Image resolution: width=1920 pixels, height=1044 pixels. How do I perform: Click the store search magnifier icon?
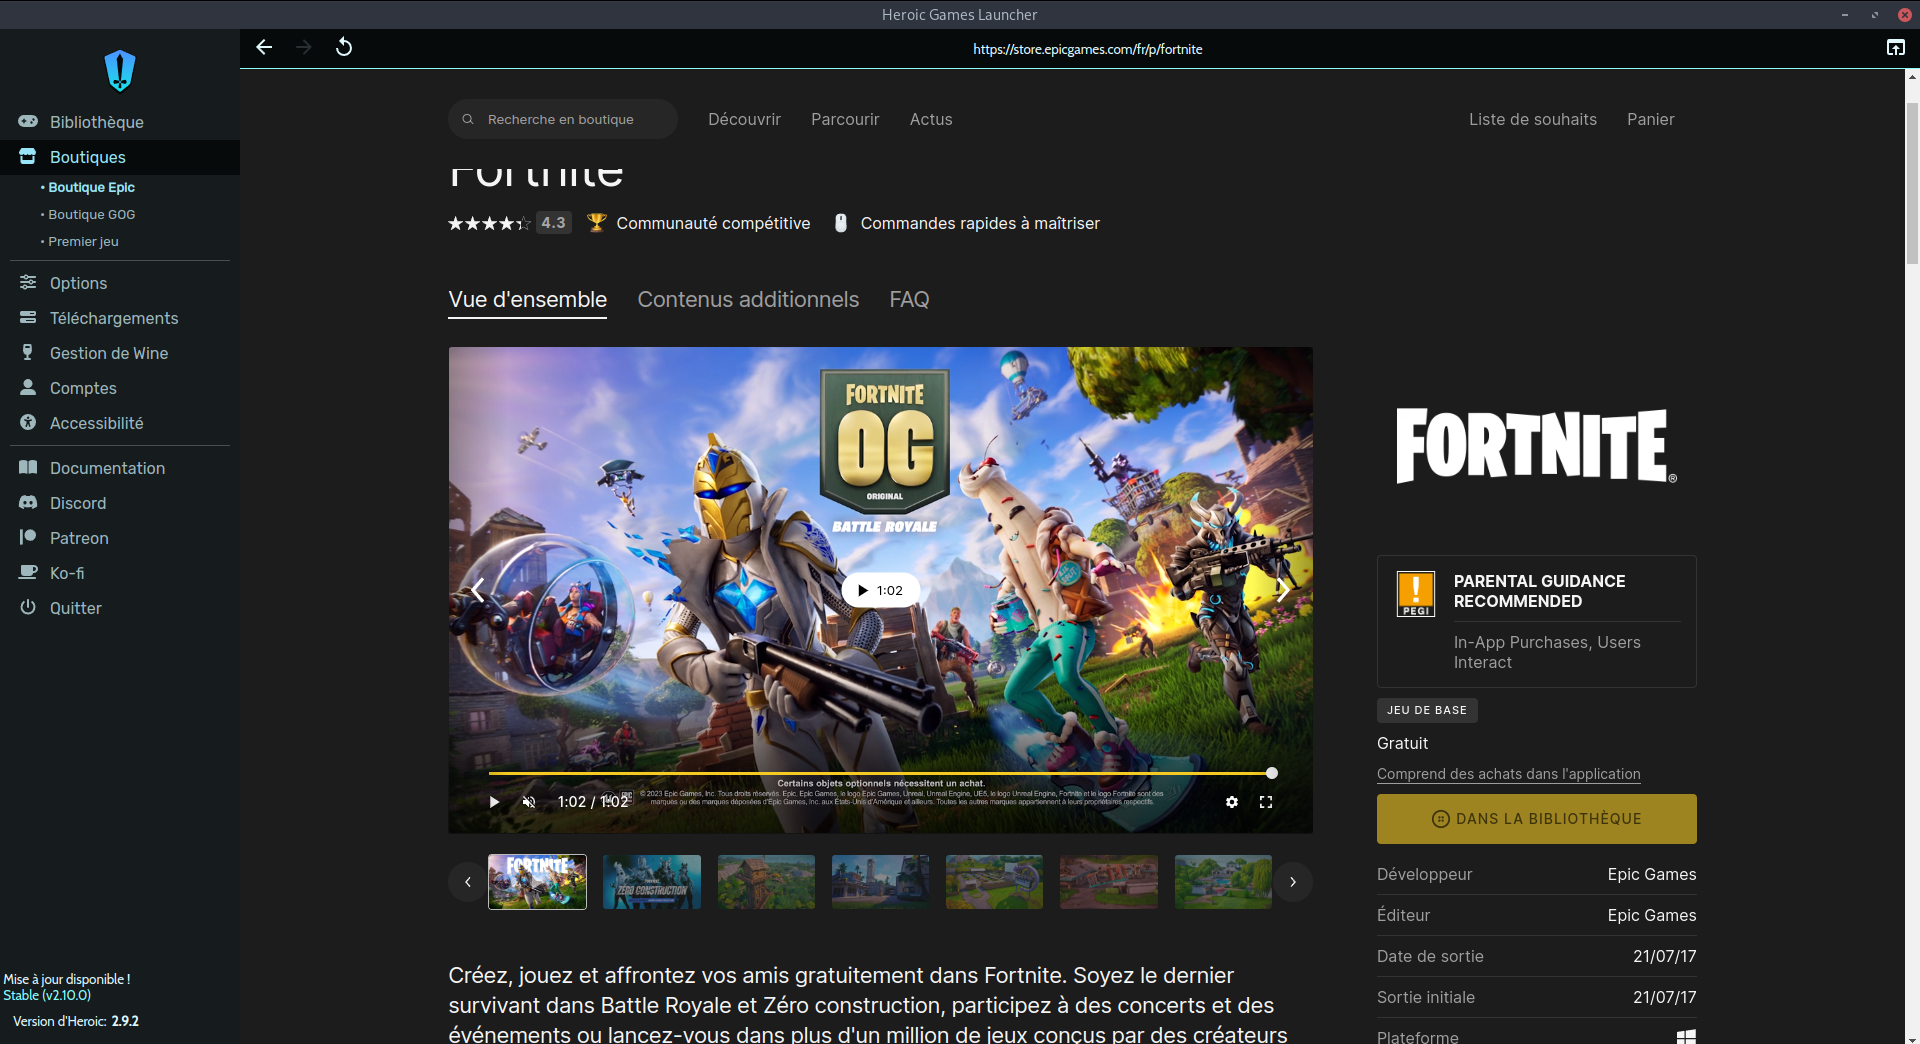468,119
